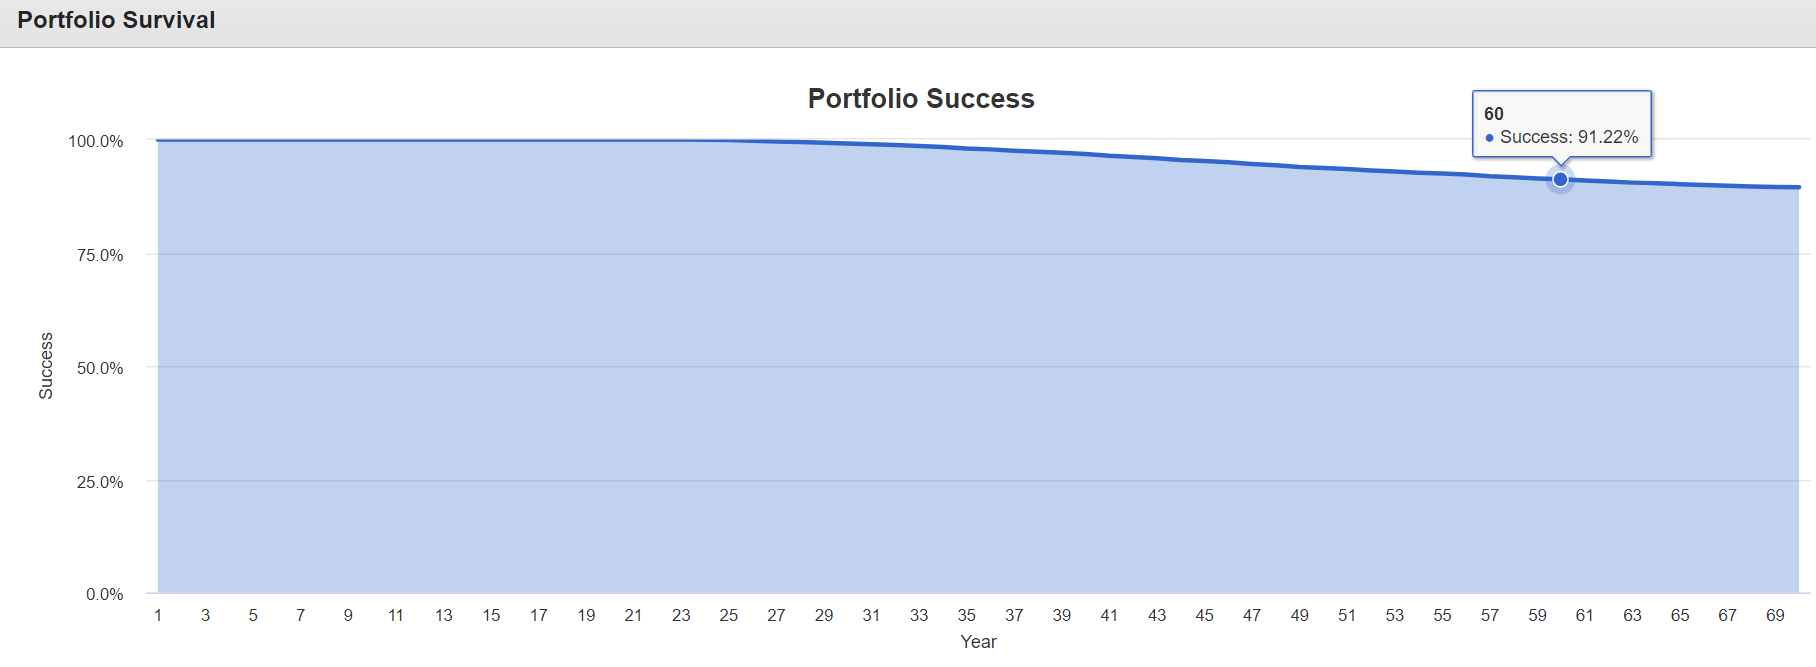
Task: Click year 1 on the x-axis
Action: pos(158,615)
